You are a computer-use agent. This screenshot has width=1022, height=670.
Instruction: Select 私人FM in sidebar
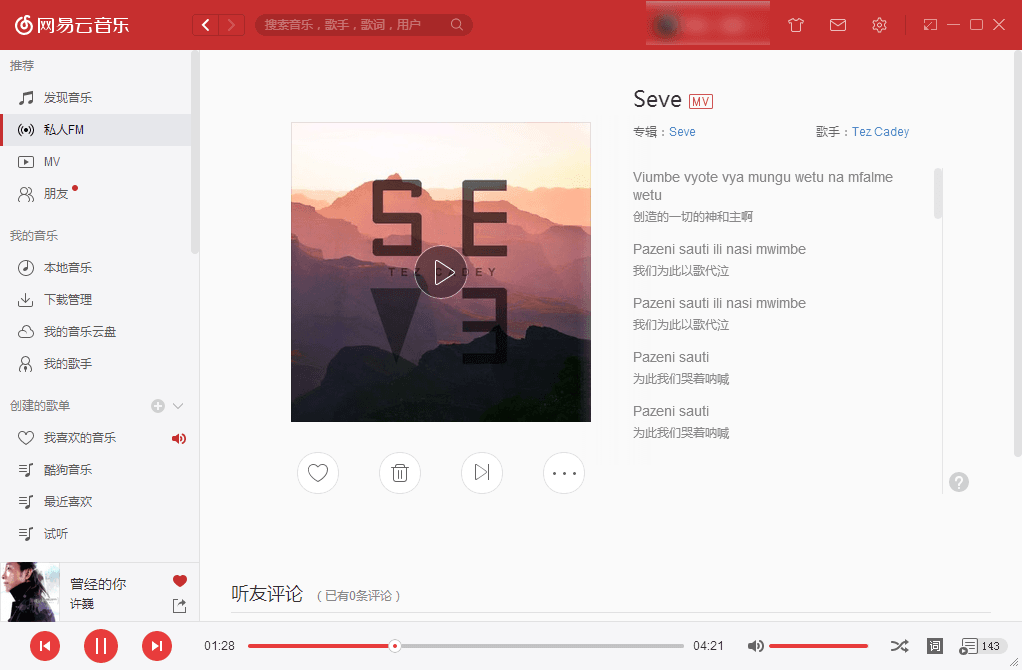click(x=95, y=130)
